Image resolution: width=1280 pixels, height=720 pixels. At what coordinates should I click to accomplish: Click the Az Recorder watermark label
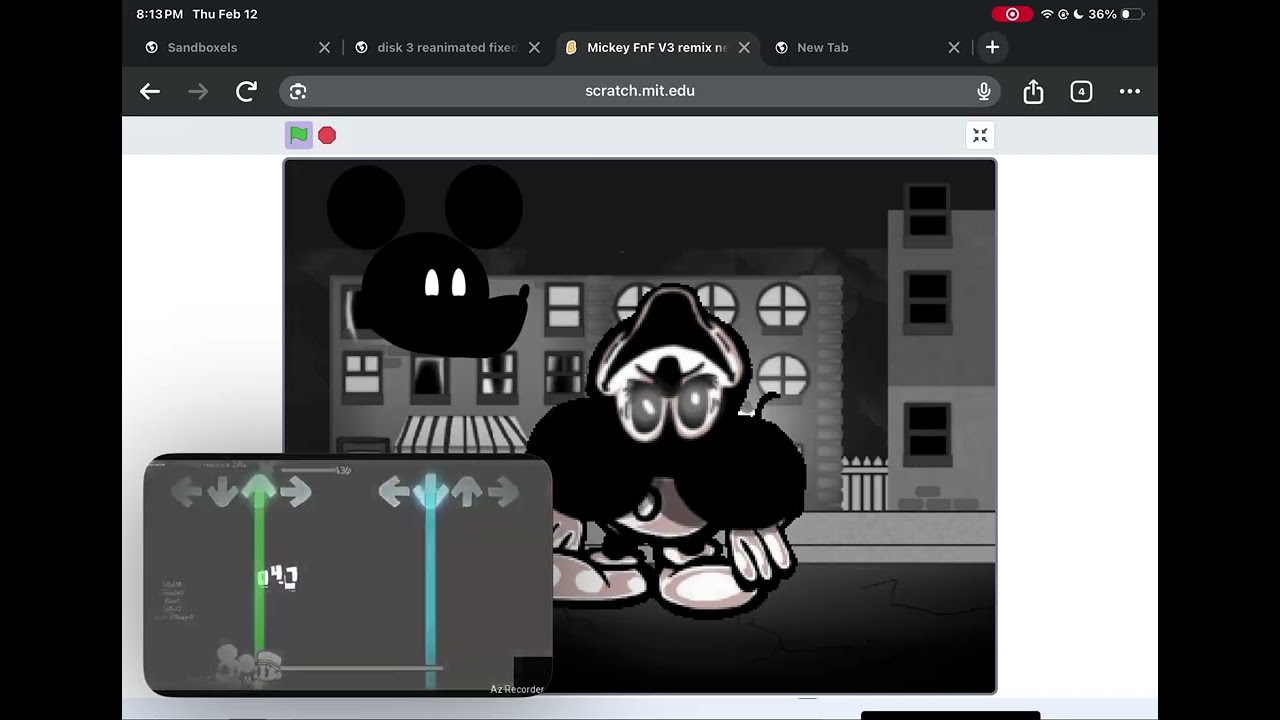pyautogui.click(x=517, y=689)
